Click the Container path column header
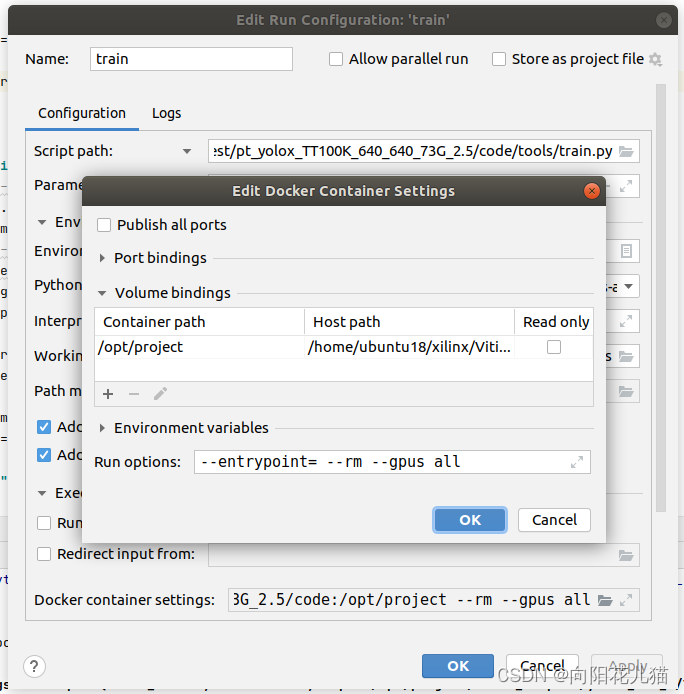Screen dimensions: 684x694 coord(199,322)
